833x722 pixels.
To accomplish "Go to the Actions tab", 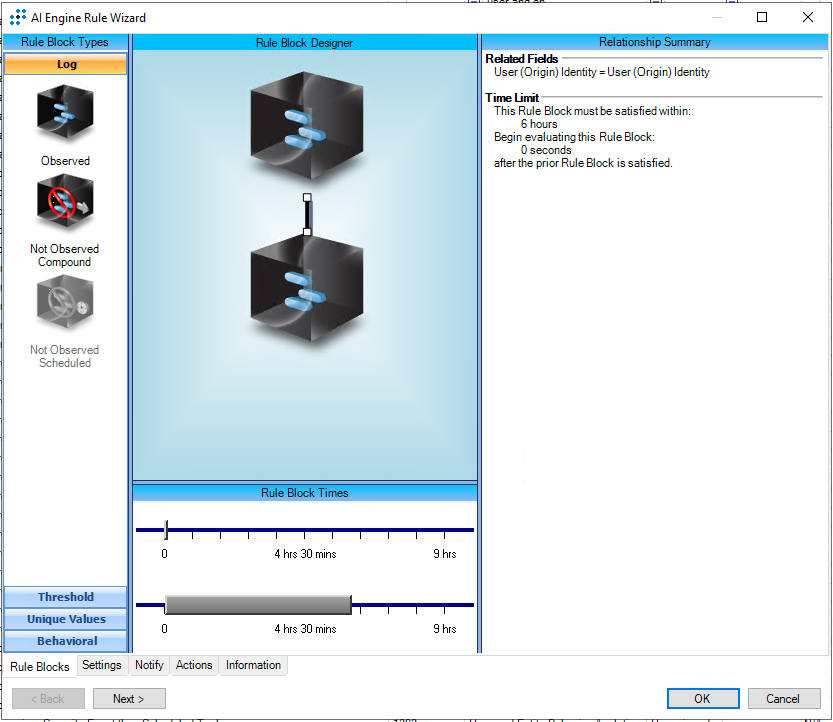I will [x=194, y=665].
